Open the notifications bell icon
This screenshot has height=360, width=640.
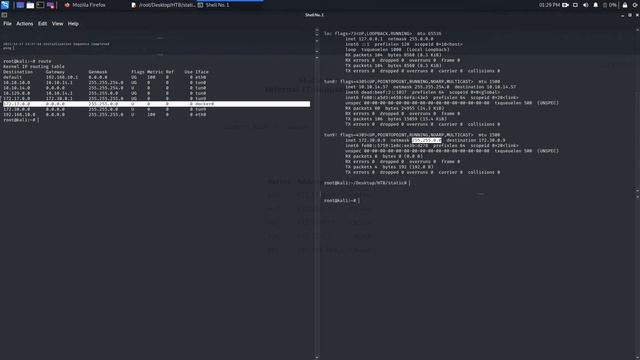click(x=596, y=5)
